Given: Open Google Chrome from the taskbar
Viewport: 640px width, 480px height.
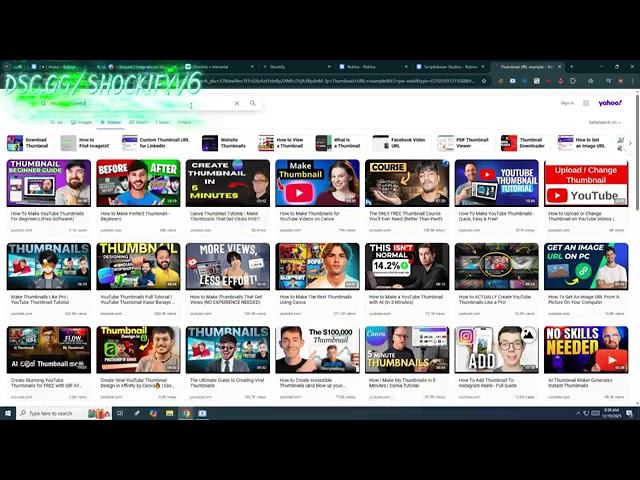Looking at the screenshot, I should coord(186,413).
